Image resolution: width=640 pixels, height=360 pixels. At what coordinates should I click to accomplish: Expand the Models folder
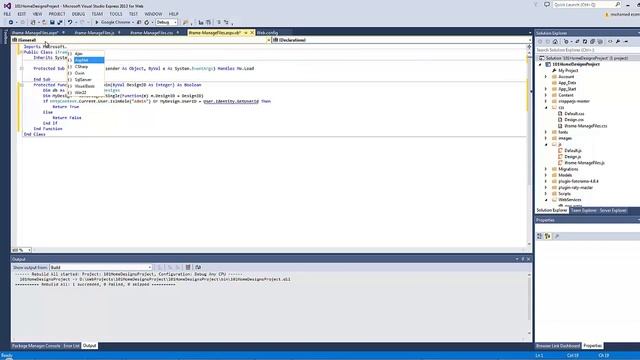pos(546,175)
